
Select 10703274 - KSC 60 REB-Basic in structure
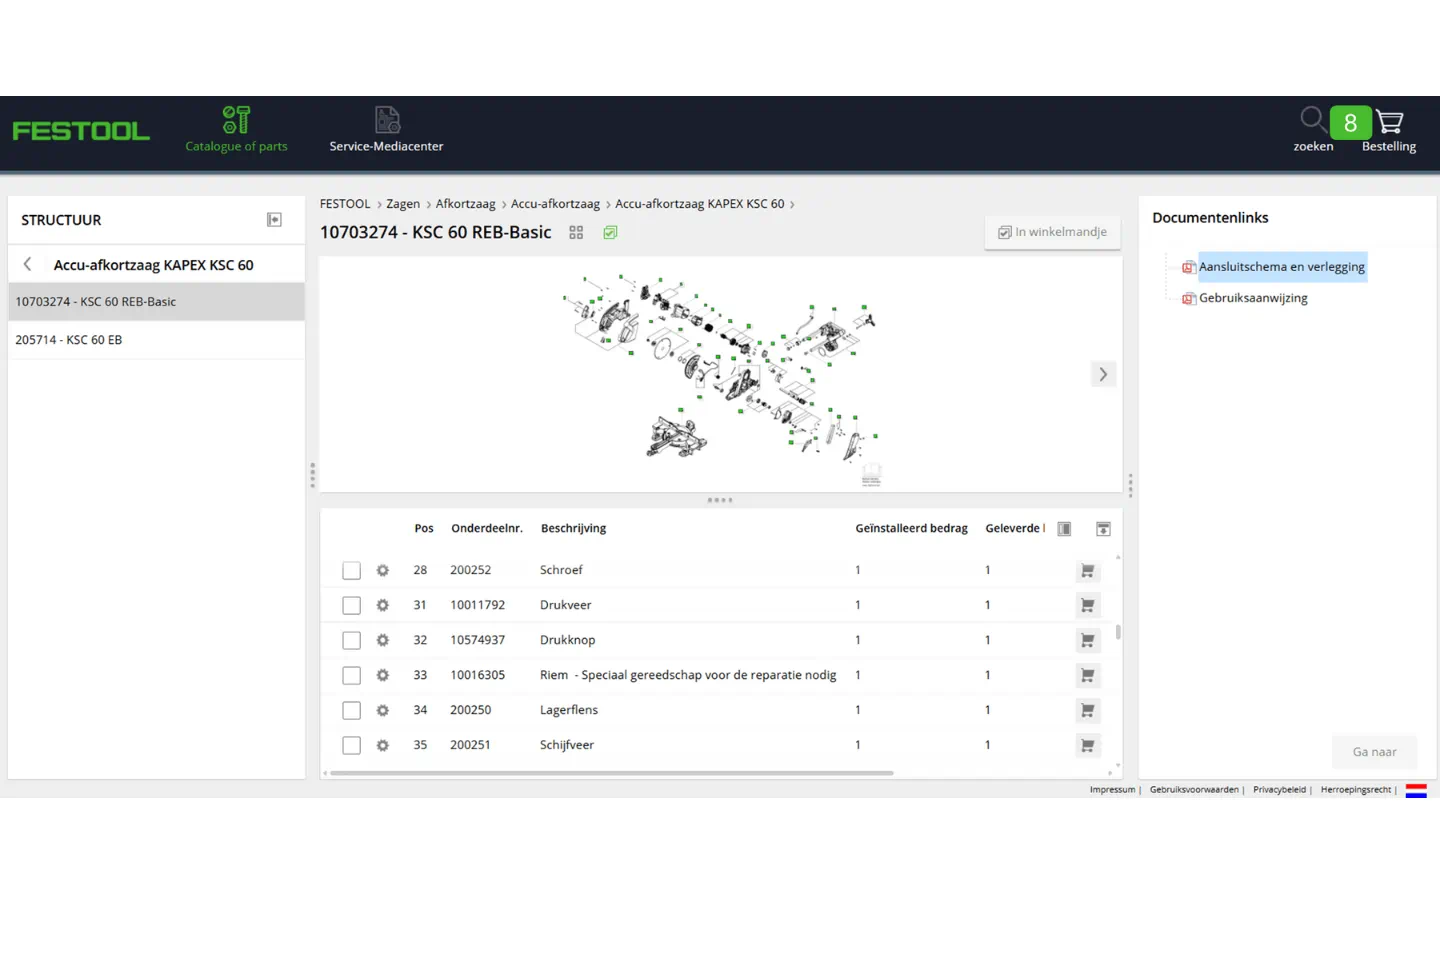point(156,302)
